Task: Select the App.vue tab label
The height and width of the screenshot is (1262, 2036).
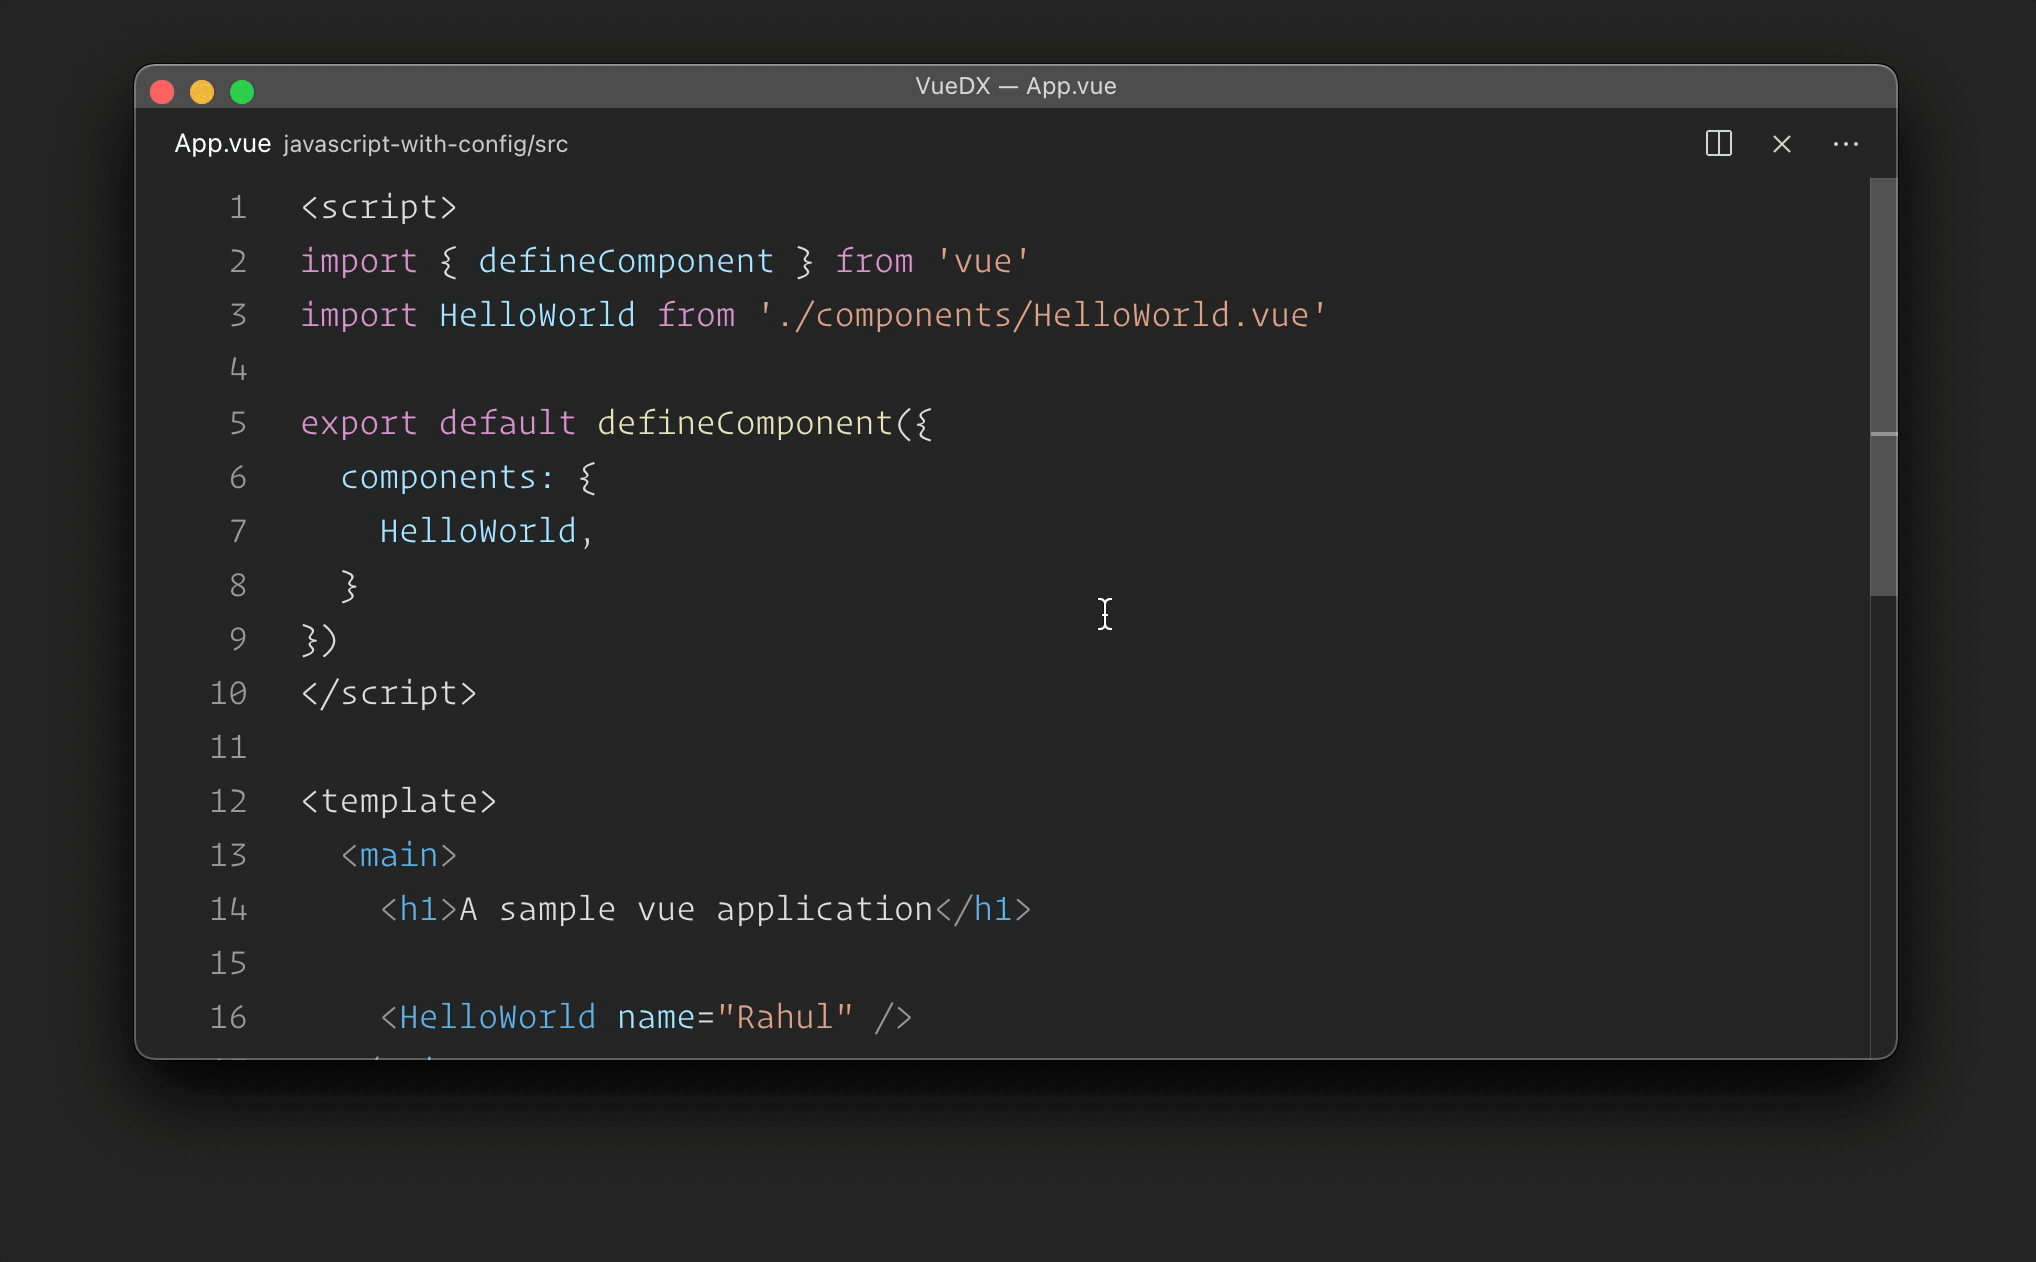Action: (223, 144)
